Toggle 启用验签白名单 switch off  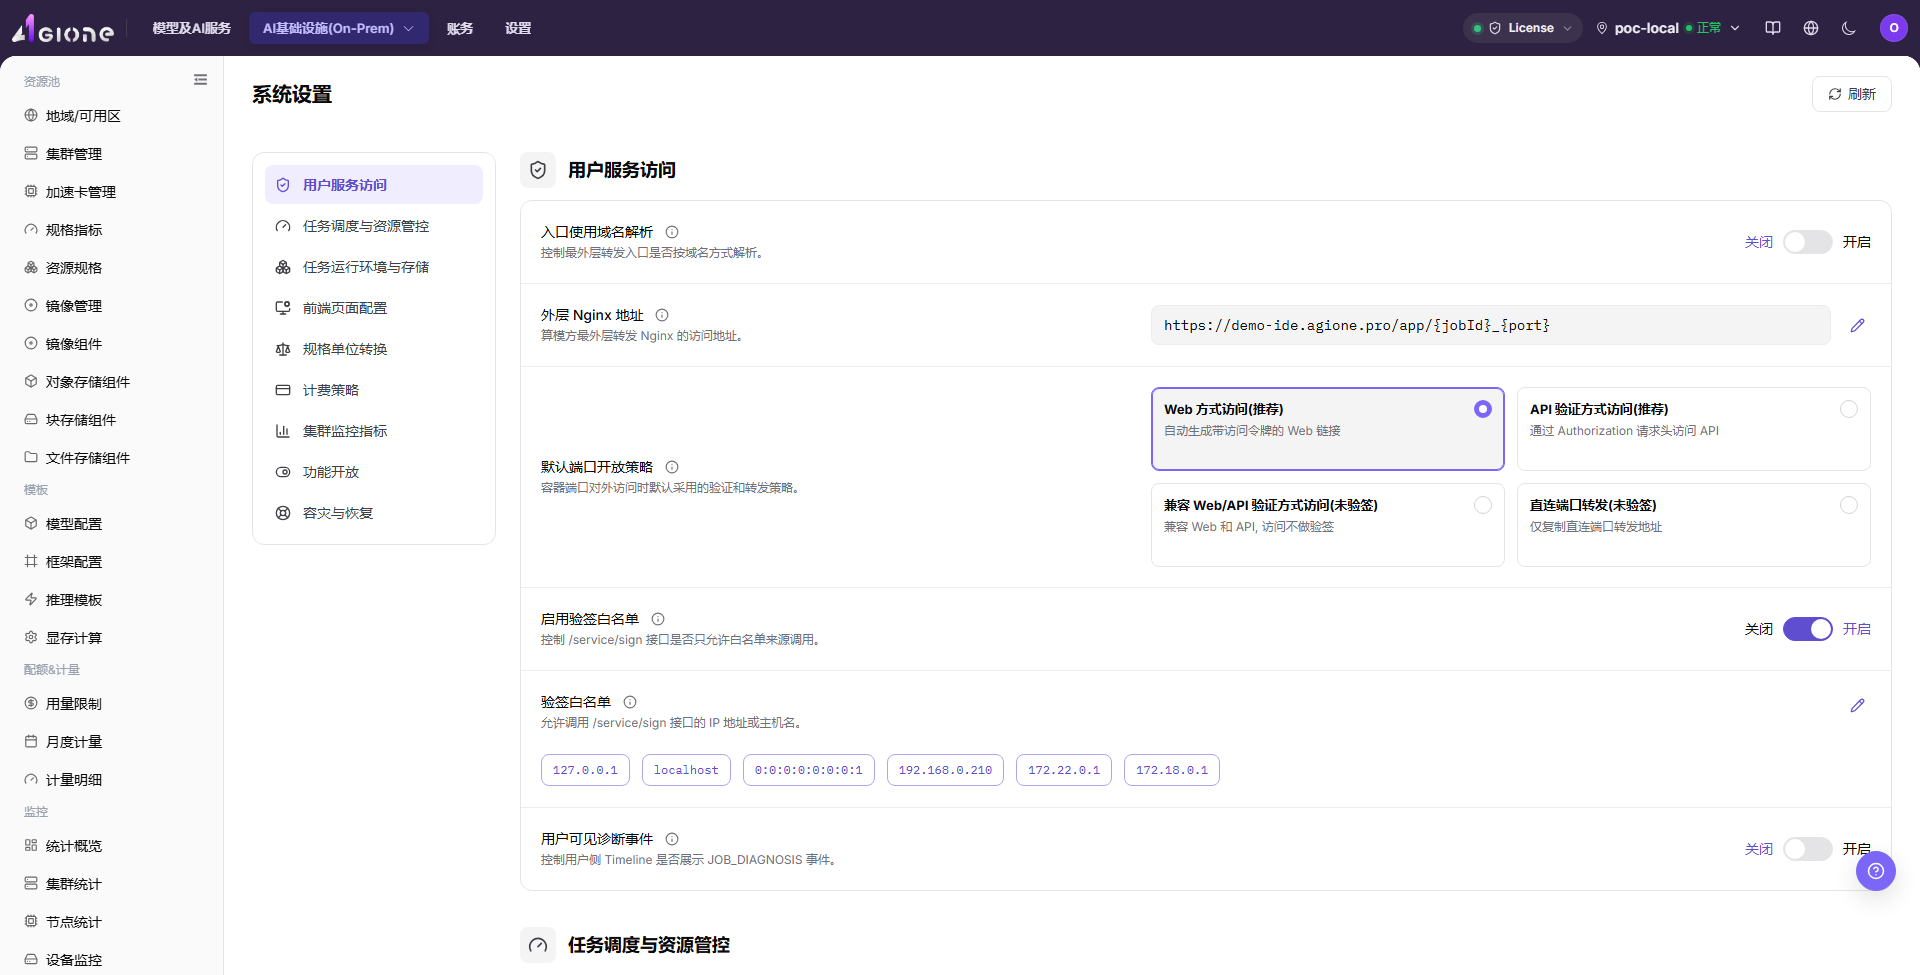[1808, 629]
